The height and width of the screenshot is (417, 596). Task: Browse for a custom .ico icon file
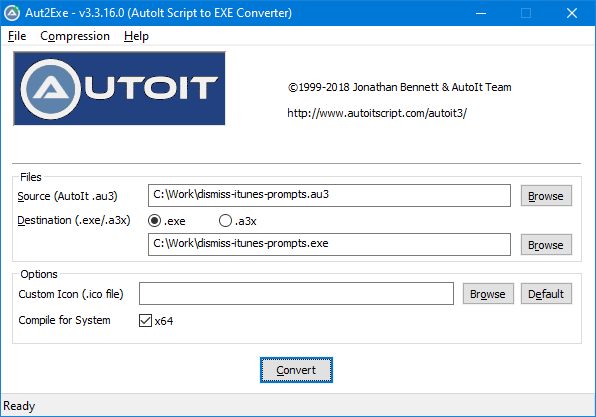point(488,294)
